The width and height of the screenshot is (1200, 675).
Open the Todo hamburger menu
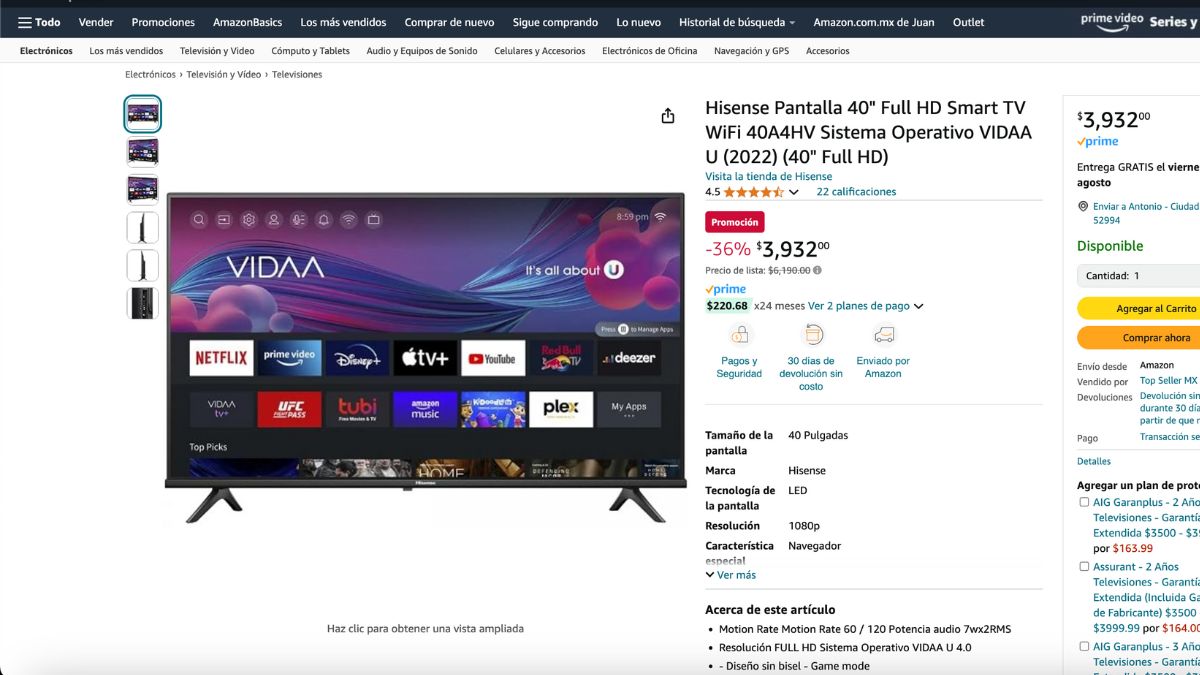39,22
